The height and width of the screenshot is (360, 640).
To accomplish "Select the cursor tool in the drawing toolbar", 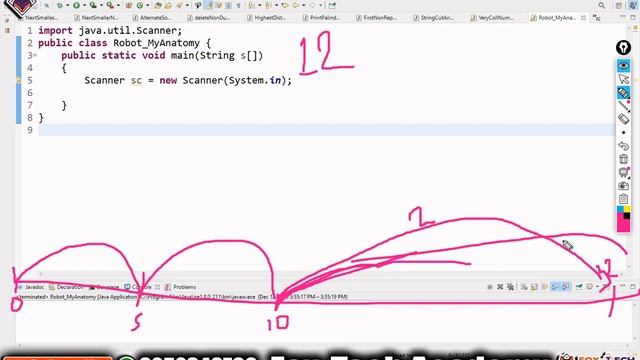I will coord(623,79).
